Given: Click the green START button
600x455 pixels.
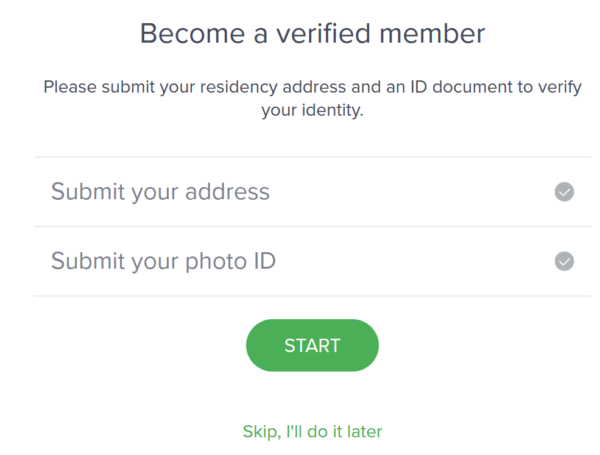Looking at the screenshot, I should point(312,345).
